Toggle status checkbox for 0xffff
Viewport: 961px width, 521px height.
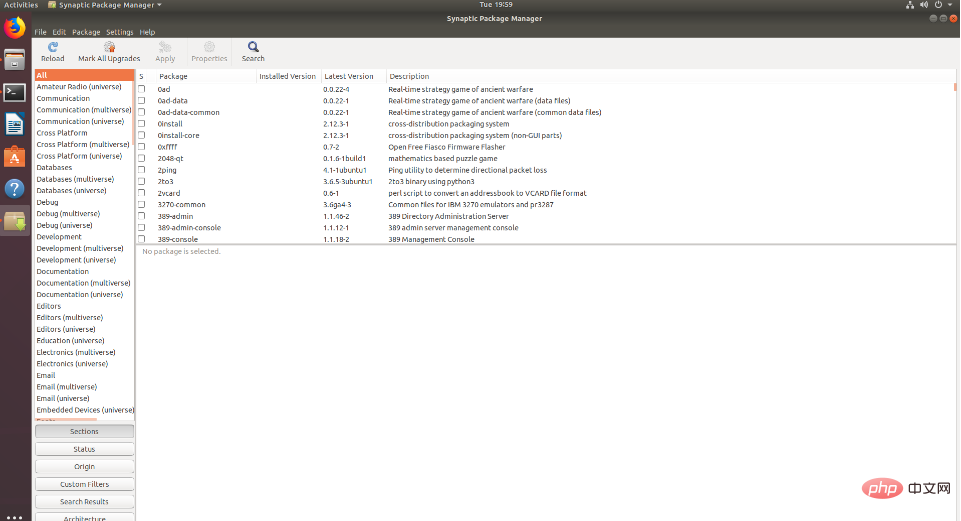[x=142, y=147]
